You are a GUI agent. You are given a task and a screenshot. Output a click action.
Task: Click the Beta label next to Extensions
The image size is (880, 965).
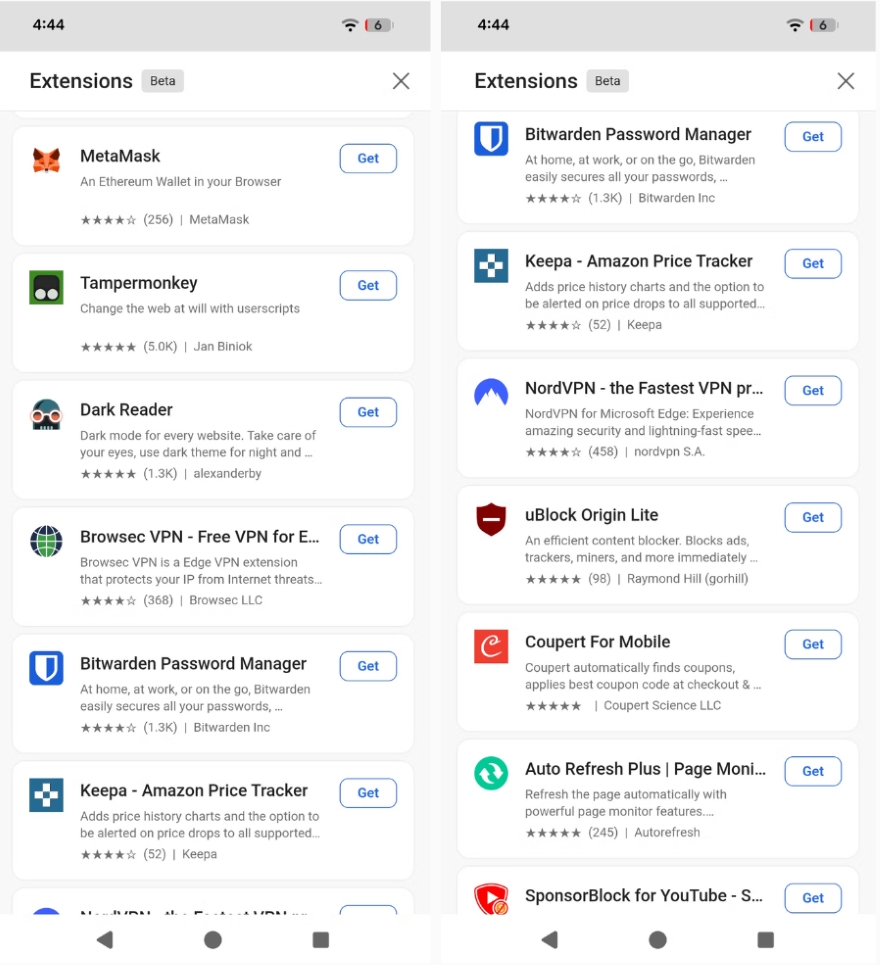[162, 81]
